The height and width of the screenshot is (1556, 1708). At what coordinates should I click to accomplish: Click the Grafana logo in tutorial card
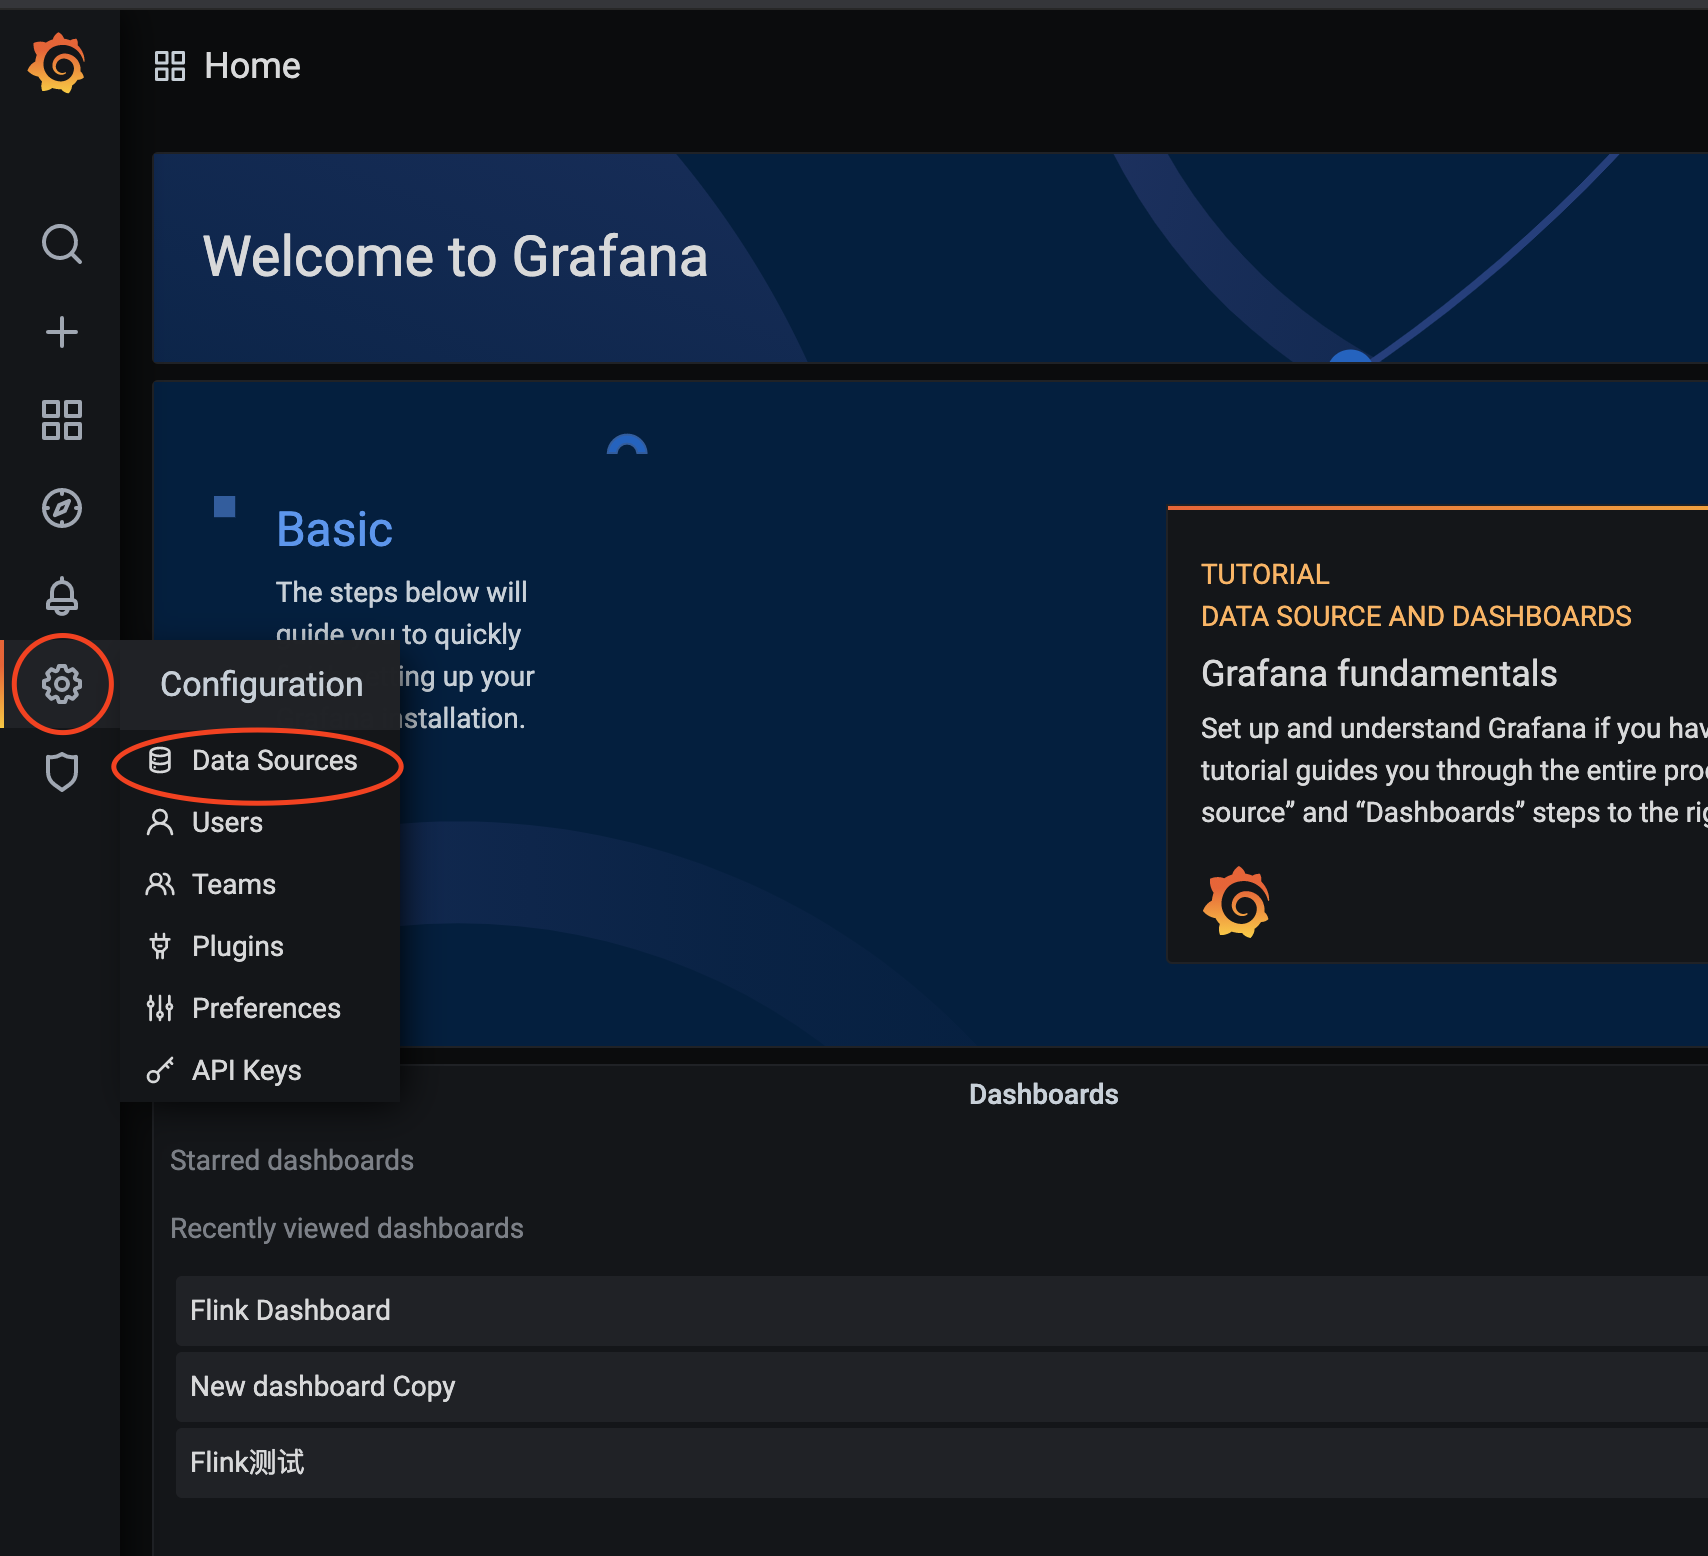coord(1236,902)
